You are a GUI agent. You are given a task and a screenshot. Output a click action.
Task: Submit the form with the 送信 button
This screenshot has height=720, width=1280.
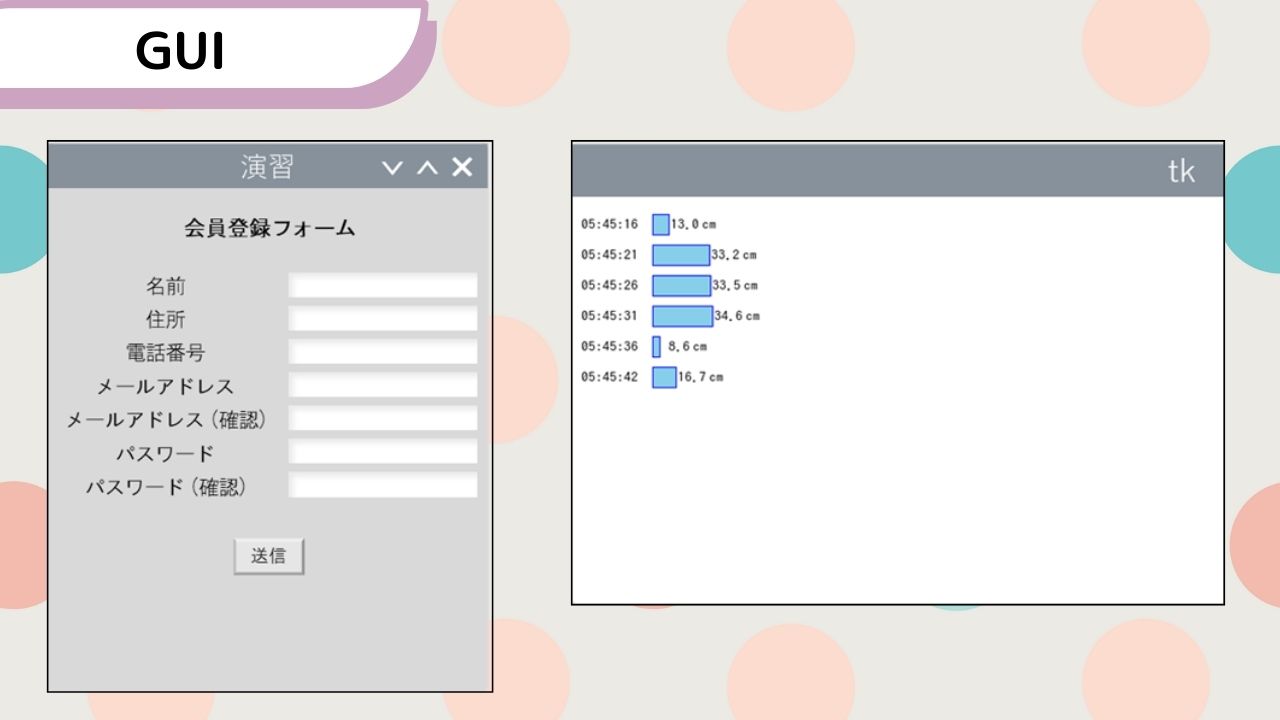[269, 557]
